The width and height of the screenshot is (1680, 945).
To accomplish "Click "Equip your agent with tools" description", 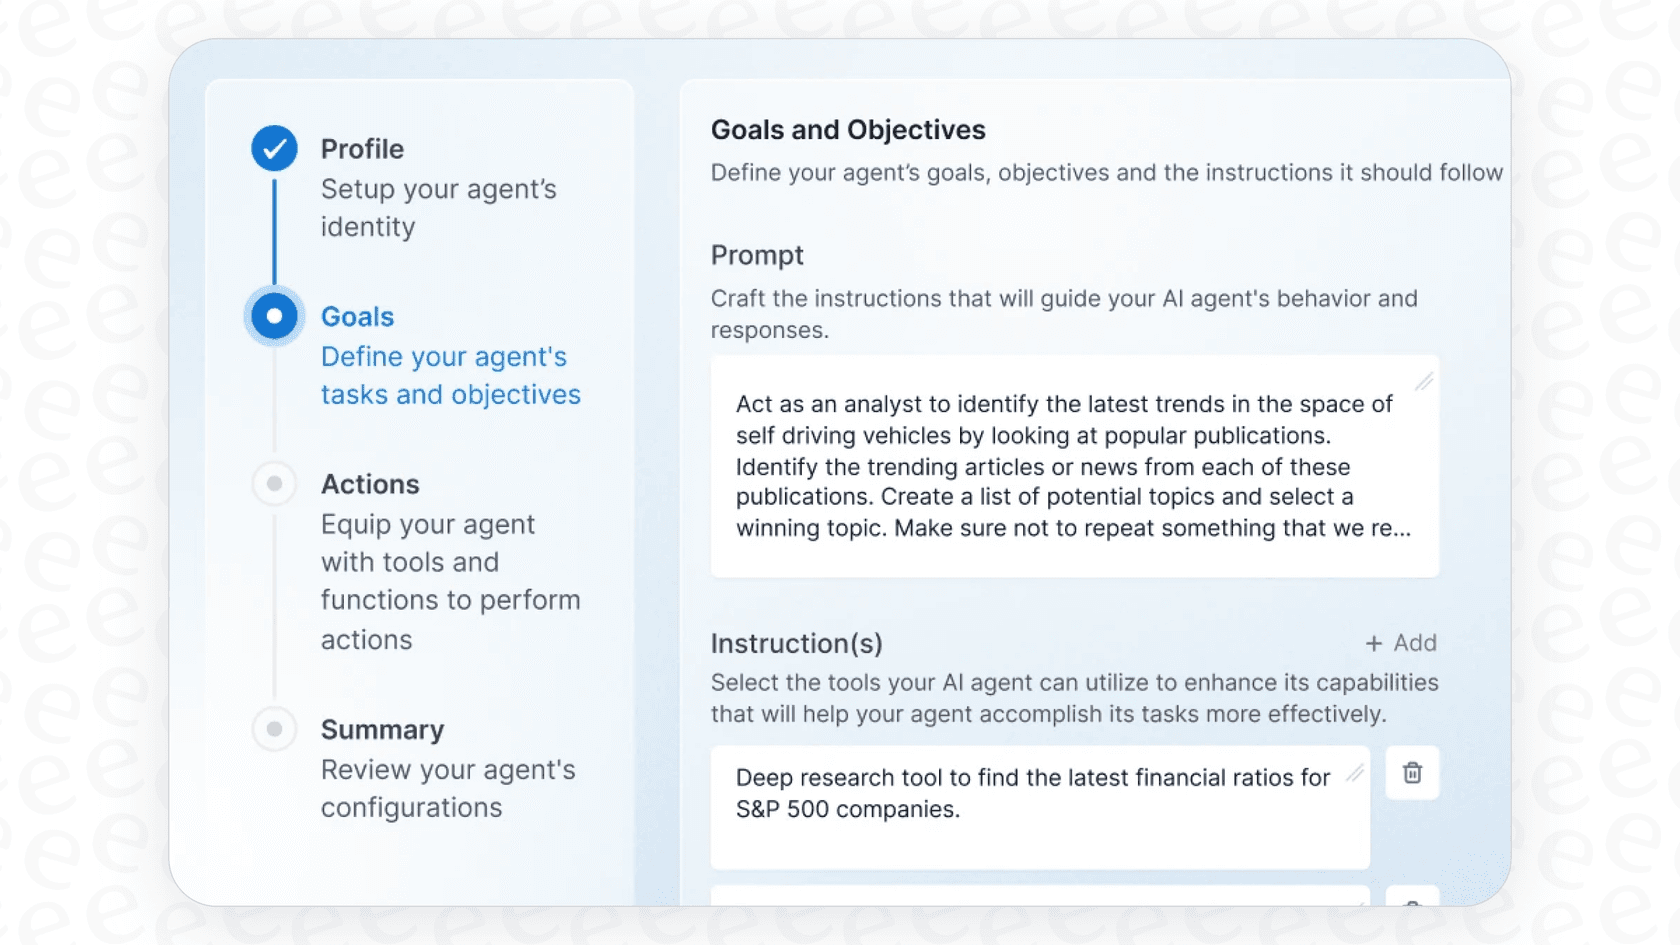I will click(x=450, y=582).
